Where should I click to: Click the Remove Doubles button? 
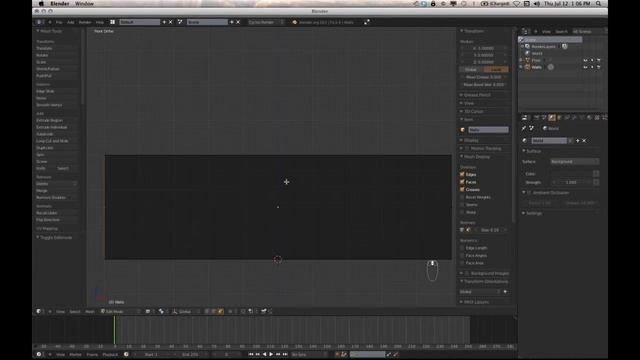pos(57,198)
